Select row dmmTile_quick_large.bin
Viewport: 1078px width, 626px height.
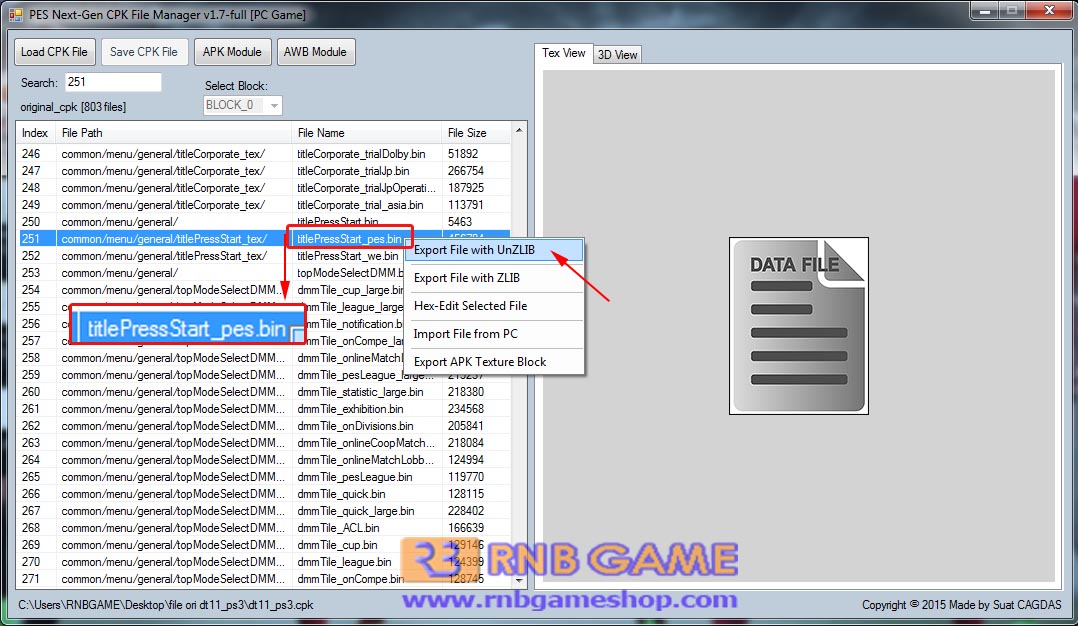(x=263, y=511)
